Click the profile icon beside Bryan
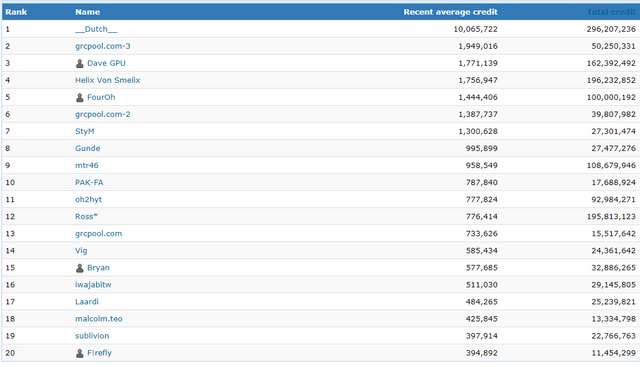The image size is (640, 367). 80,268
